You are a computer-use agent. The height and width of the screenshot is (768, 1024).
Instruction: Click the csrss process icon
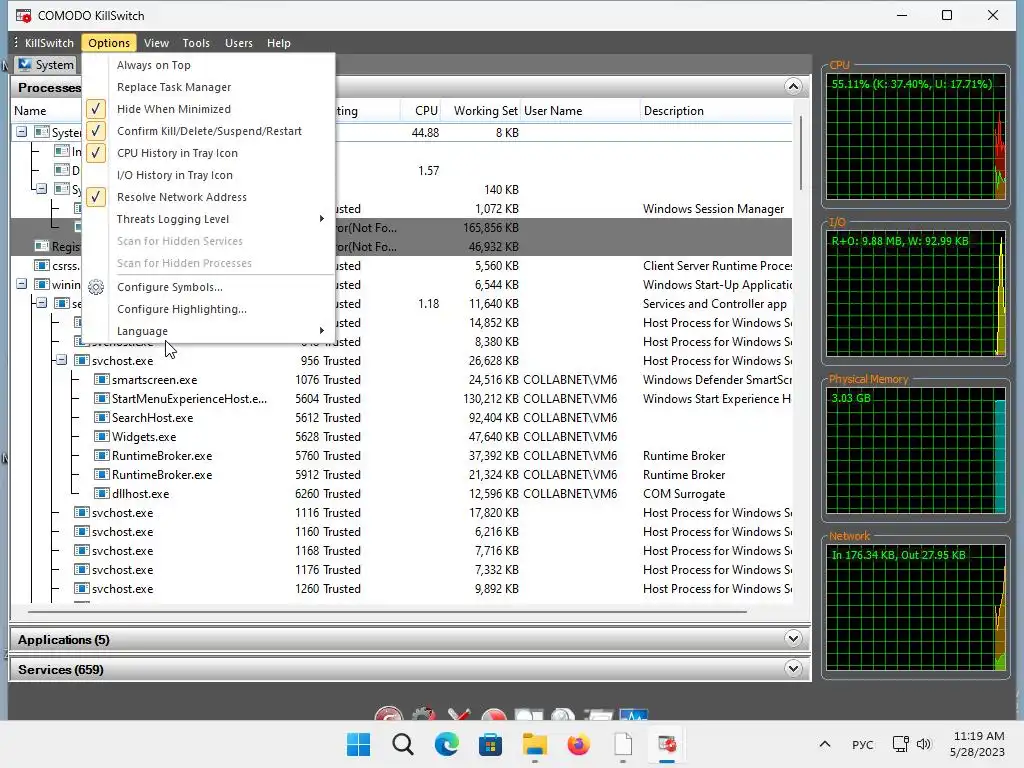pos(42,265)
